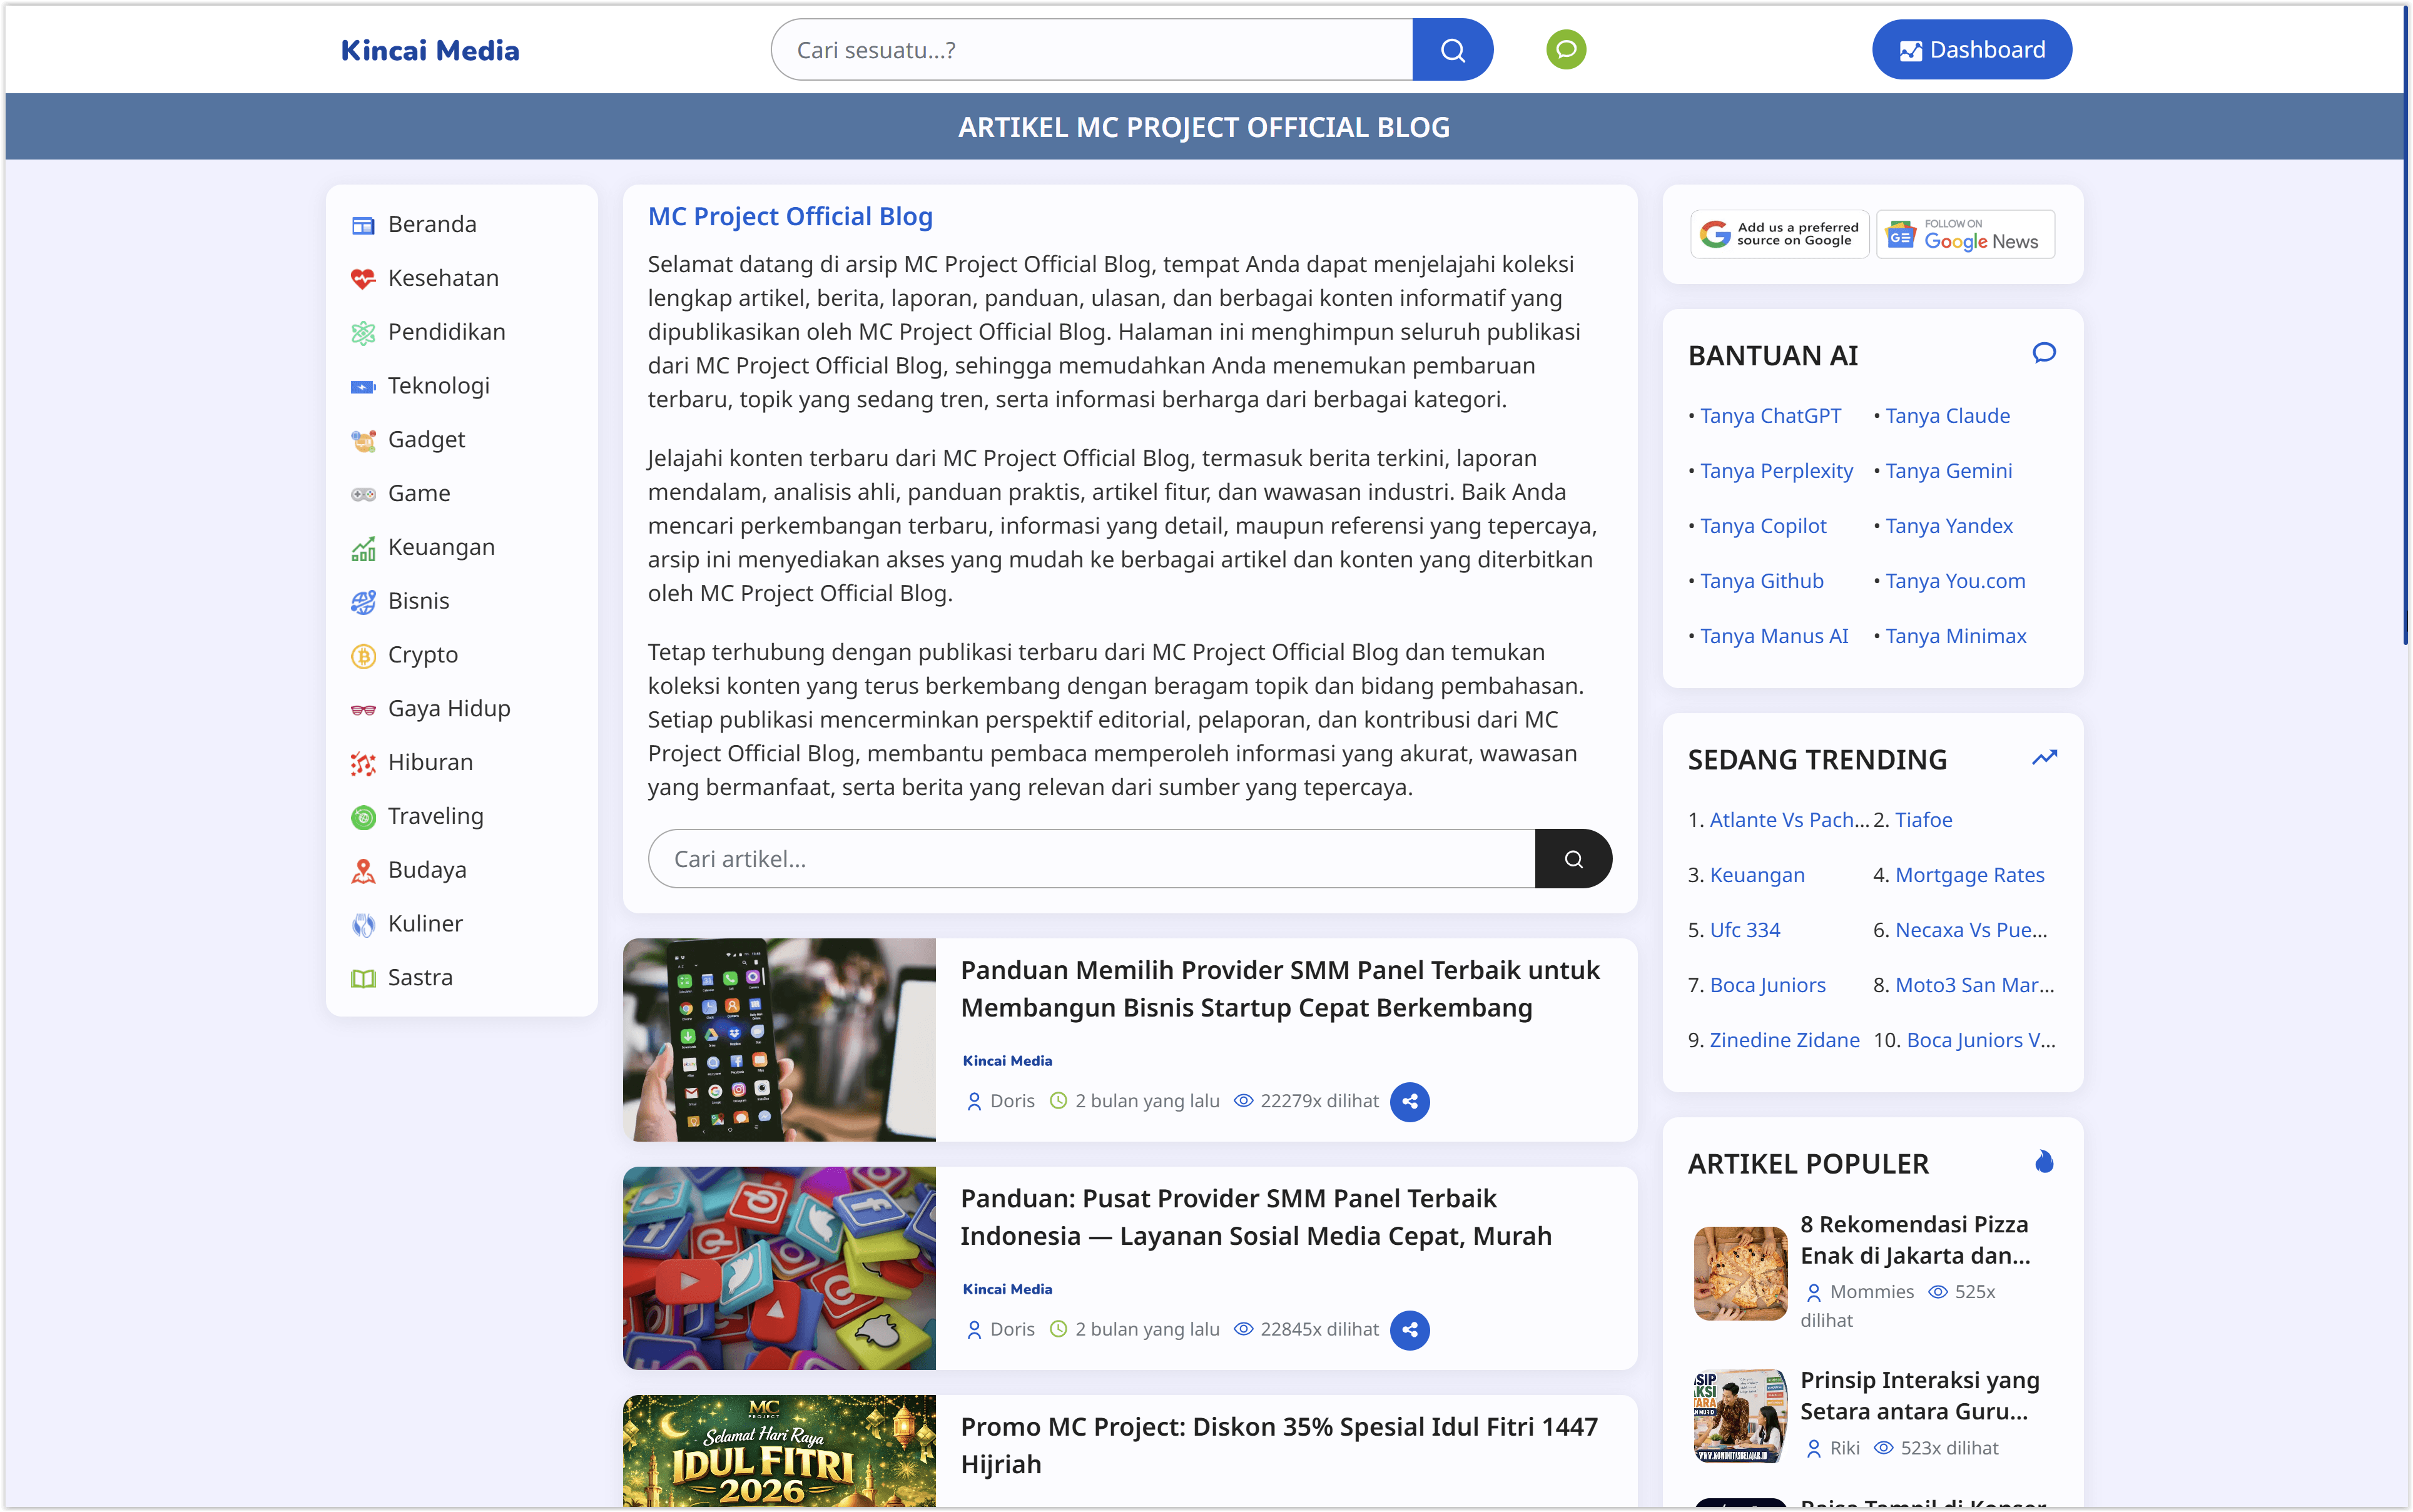Open the smartphone article thumbnail
The image size is (2413, 1512).
[779, 1040]
